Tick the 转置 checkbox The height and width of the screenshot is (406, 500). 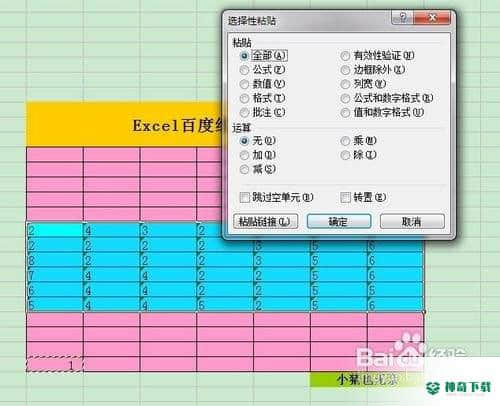345,197
